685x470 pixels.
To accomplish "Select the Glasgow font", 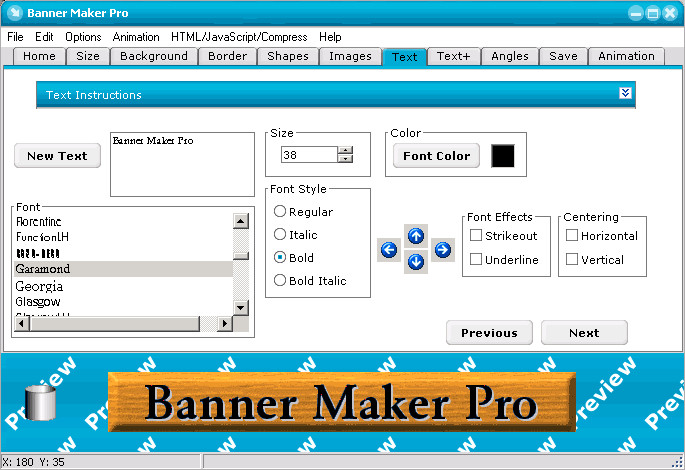I will (x=124, y=302).
